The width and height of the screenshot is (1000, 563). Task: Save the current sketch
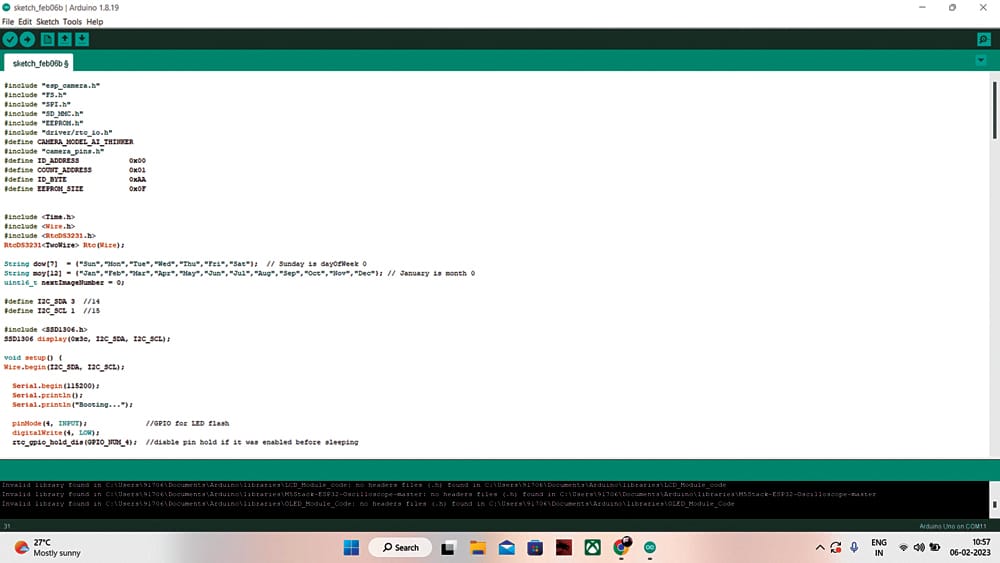82,39
